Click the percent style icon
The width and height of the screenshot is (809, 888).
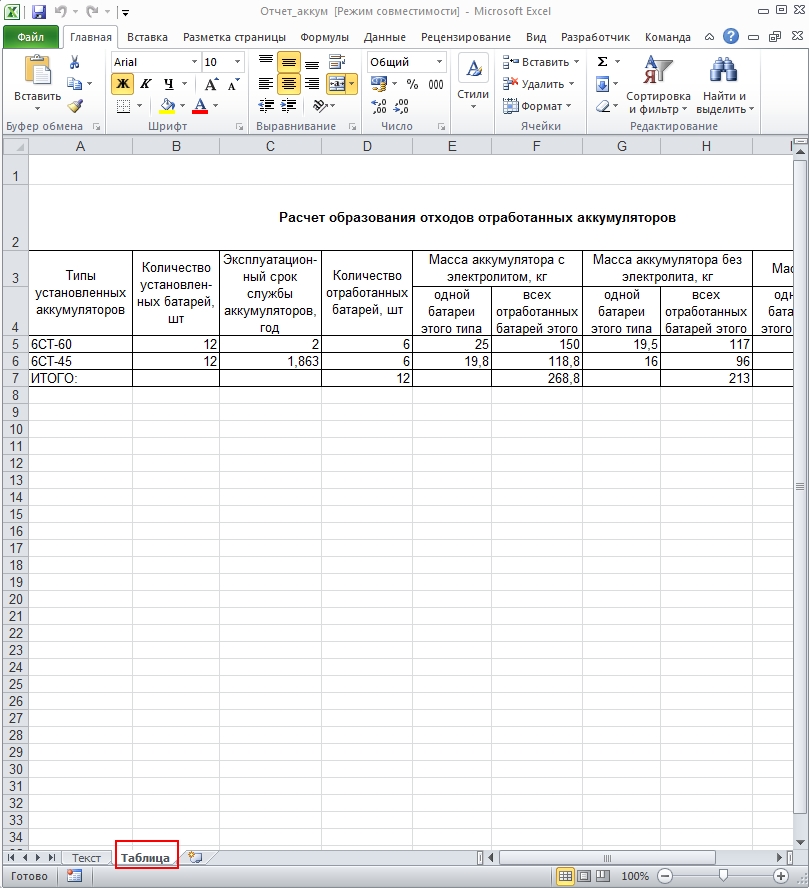tap(412, 84)
